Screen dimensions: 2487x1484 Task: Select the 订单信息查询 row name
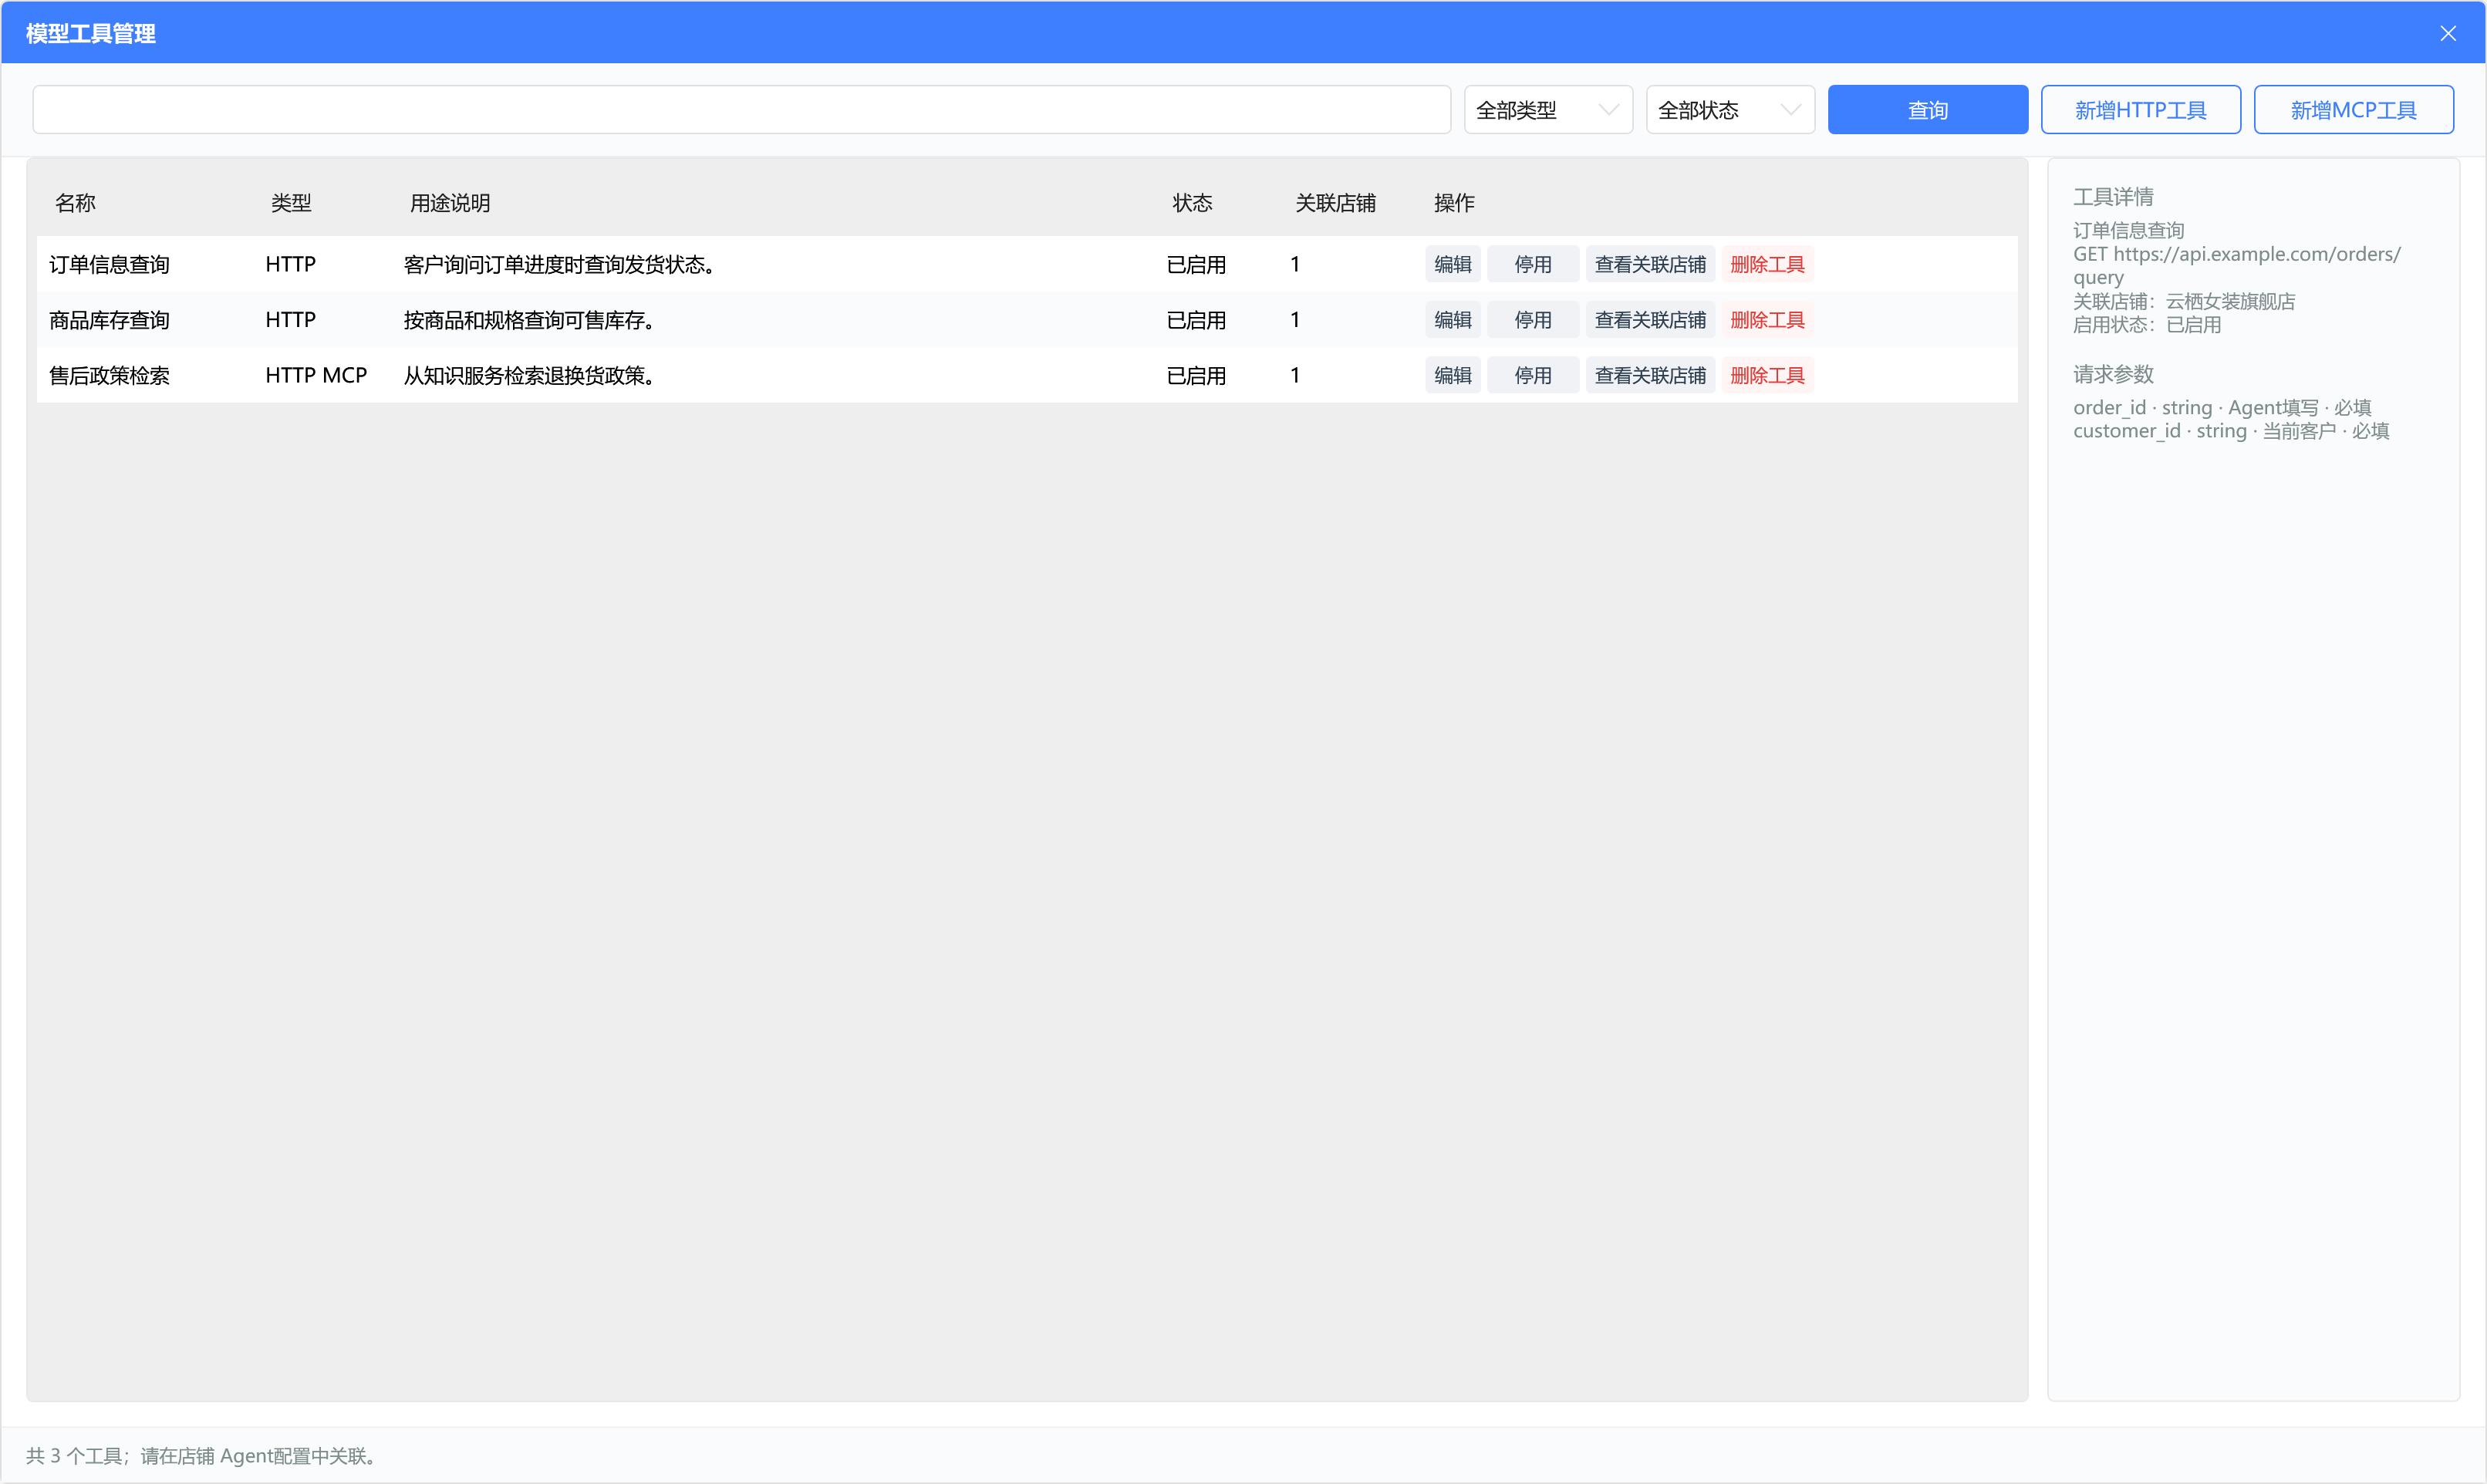109,265
